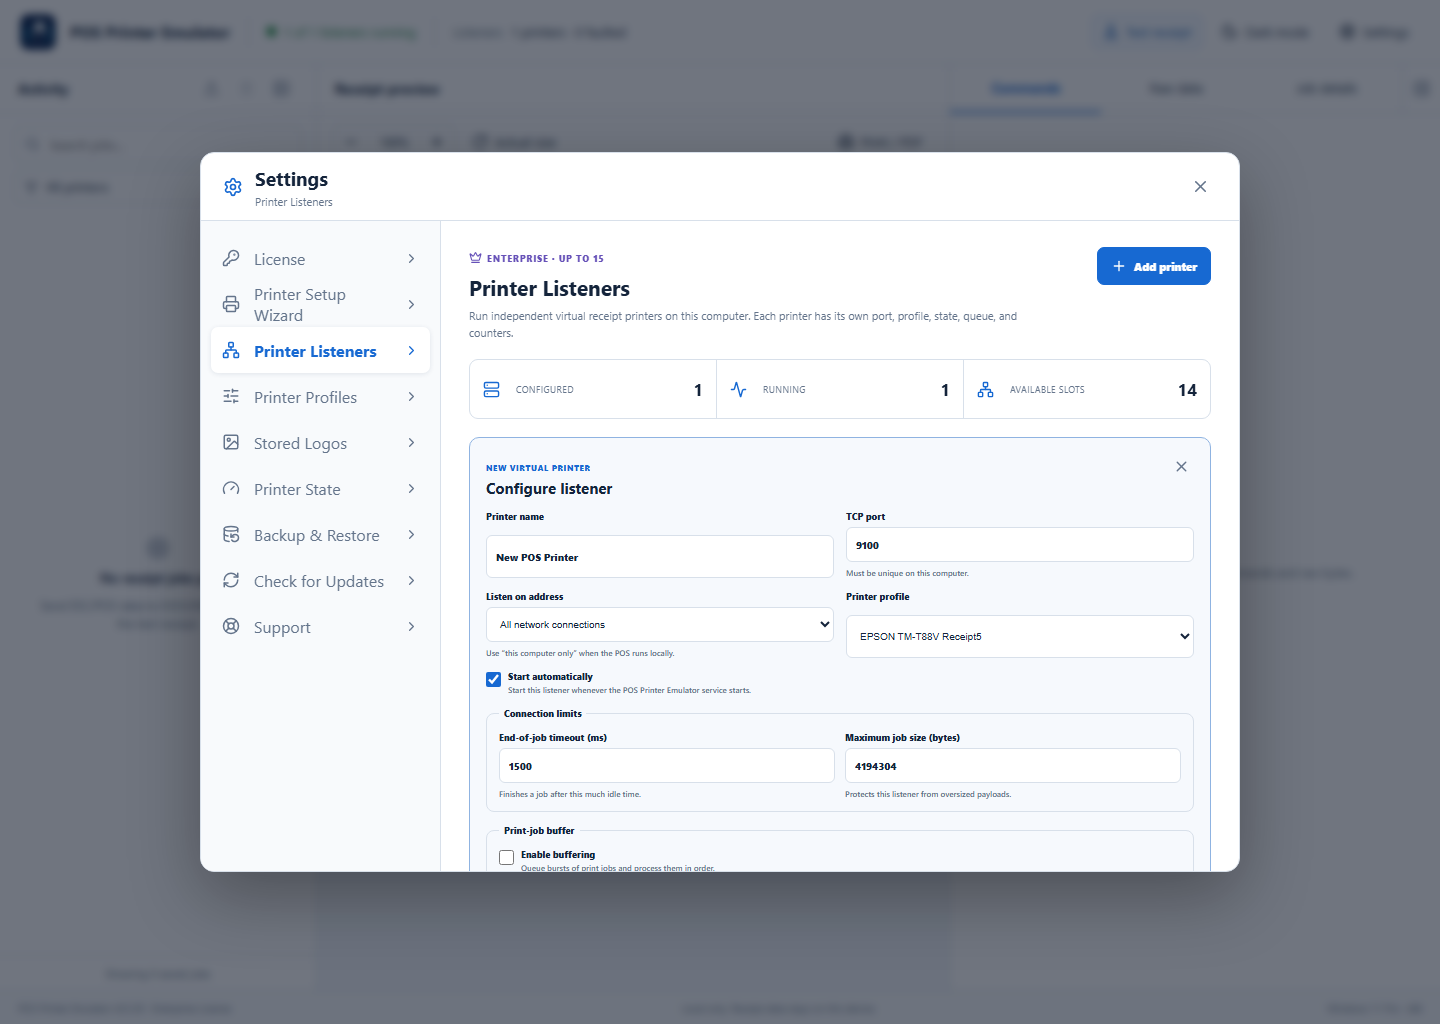The width and height of the screenshot is (1440, 1024).
Task: Click the 'Printer Listeners' main page heading
Action: (549, 289)
